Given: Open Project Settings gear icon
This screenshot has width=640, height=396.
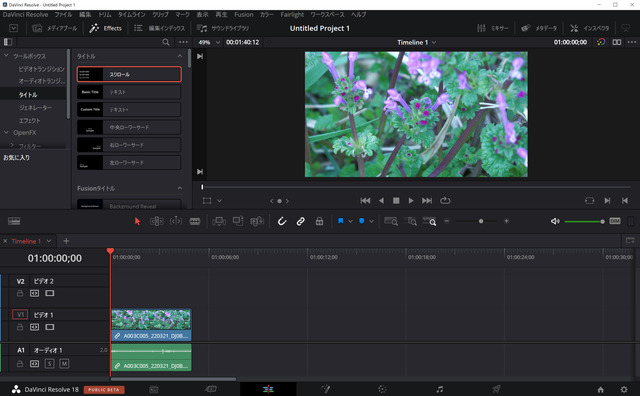Looking at the screenshot, I should [624, 389].
